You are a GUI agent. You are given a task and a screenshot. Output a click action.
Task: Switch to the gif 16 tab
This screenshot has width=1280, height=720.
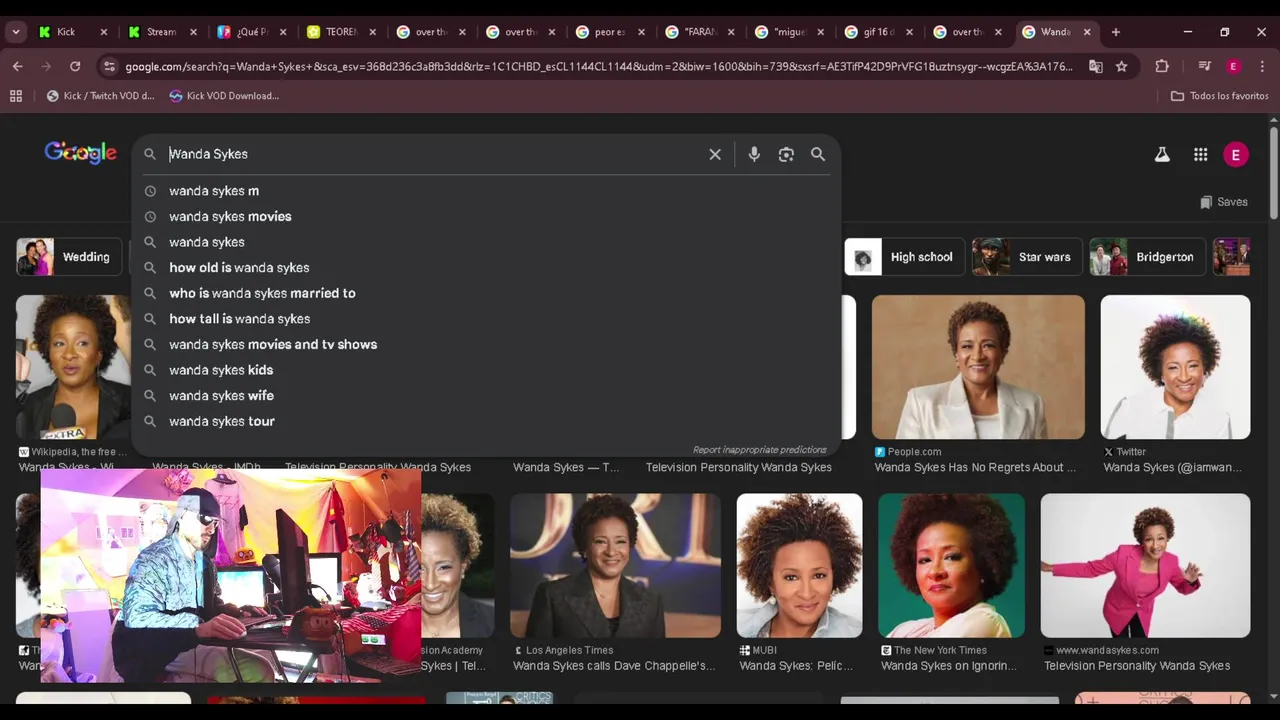(879, 32)
